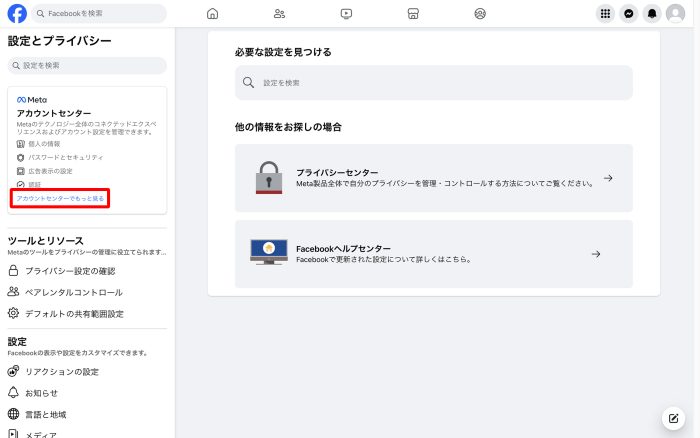
Task: Click the new message compose icon
Action: [x=674, y=417]
